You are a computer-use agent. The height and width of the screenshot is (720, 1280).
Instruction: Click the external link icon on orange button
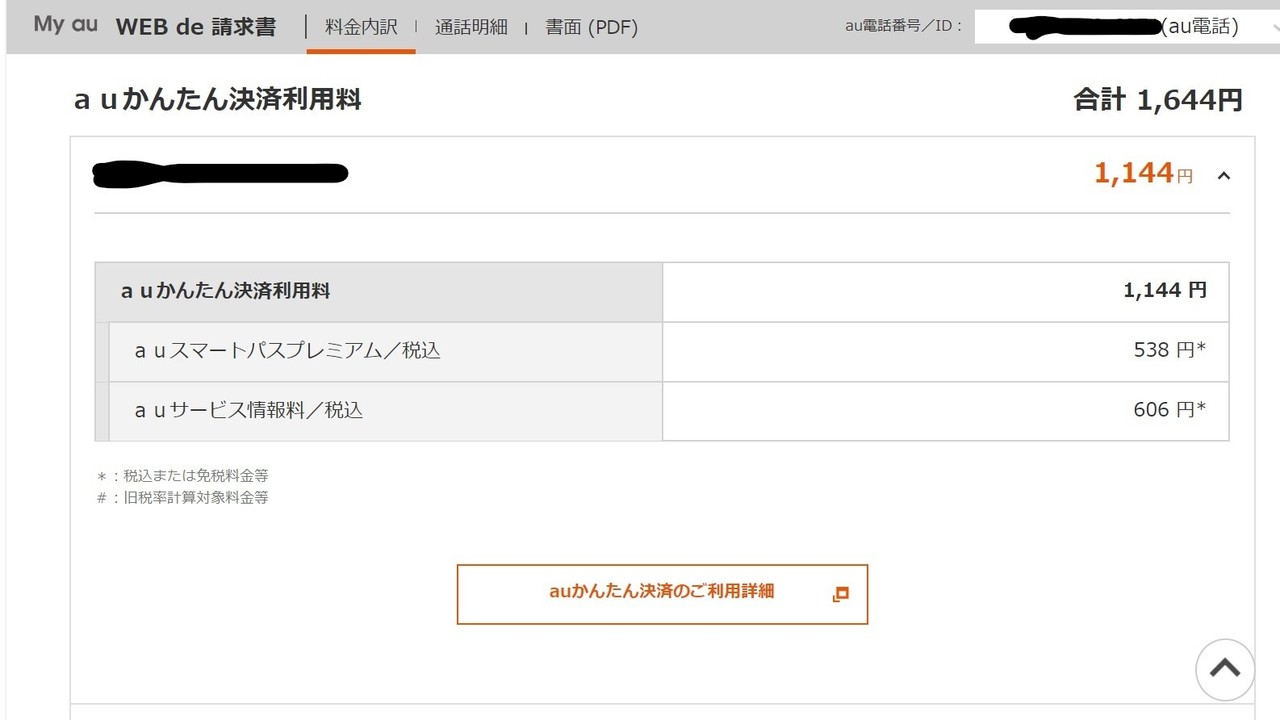click(x=840, y=594)
